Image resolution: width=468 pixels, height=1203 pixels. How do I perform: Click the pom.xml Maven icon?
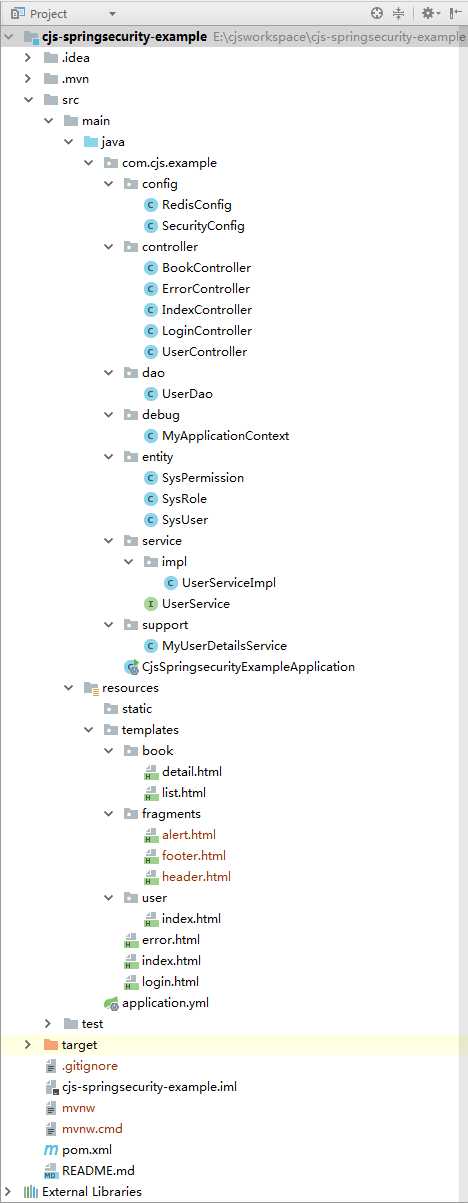(x=51, y=1150)
